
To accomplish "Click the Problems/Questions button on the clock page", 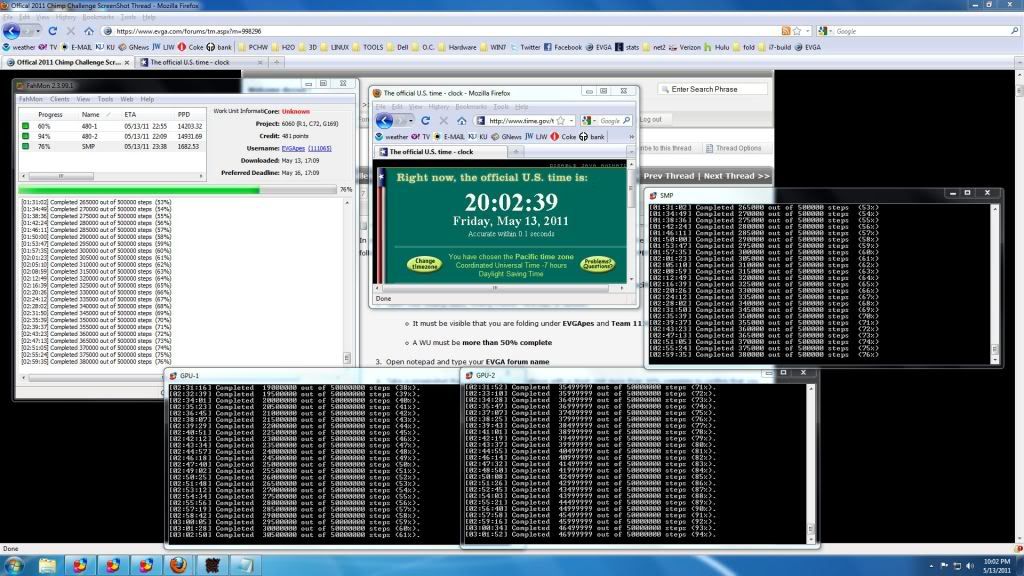I will coord(595,264).
